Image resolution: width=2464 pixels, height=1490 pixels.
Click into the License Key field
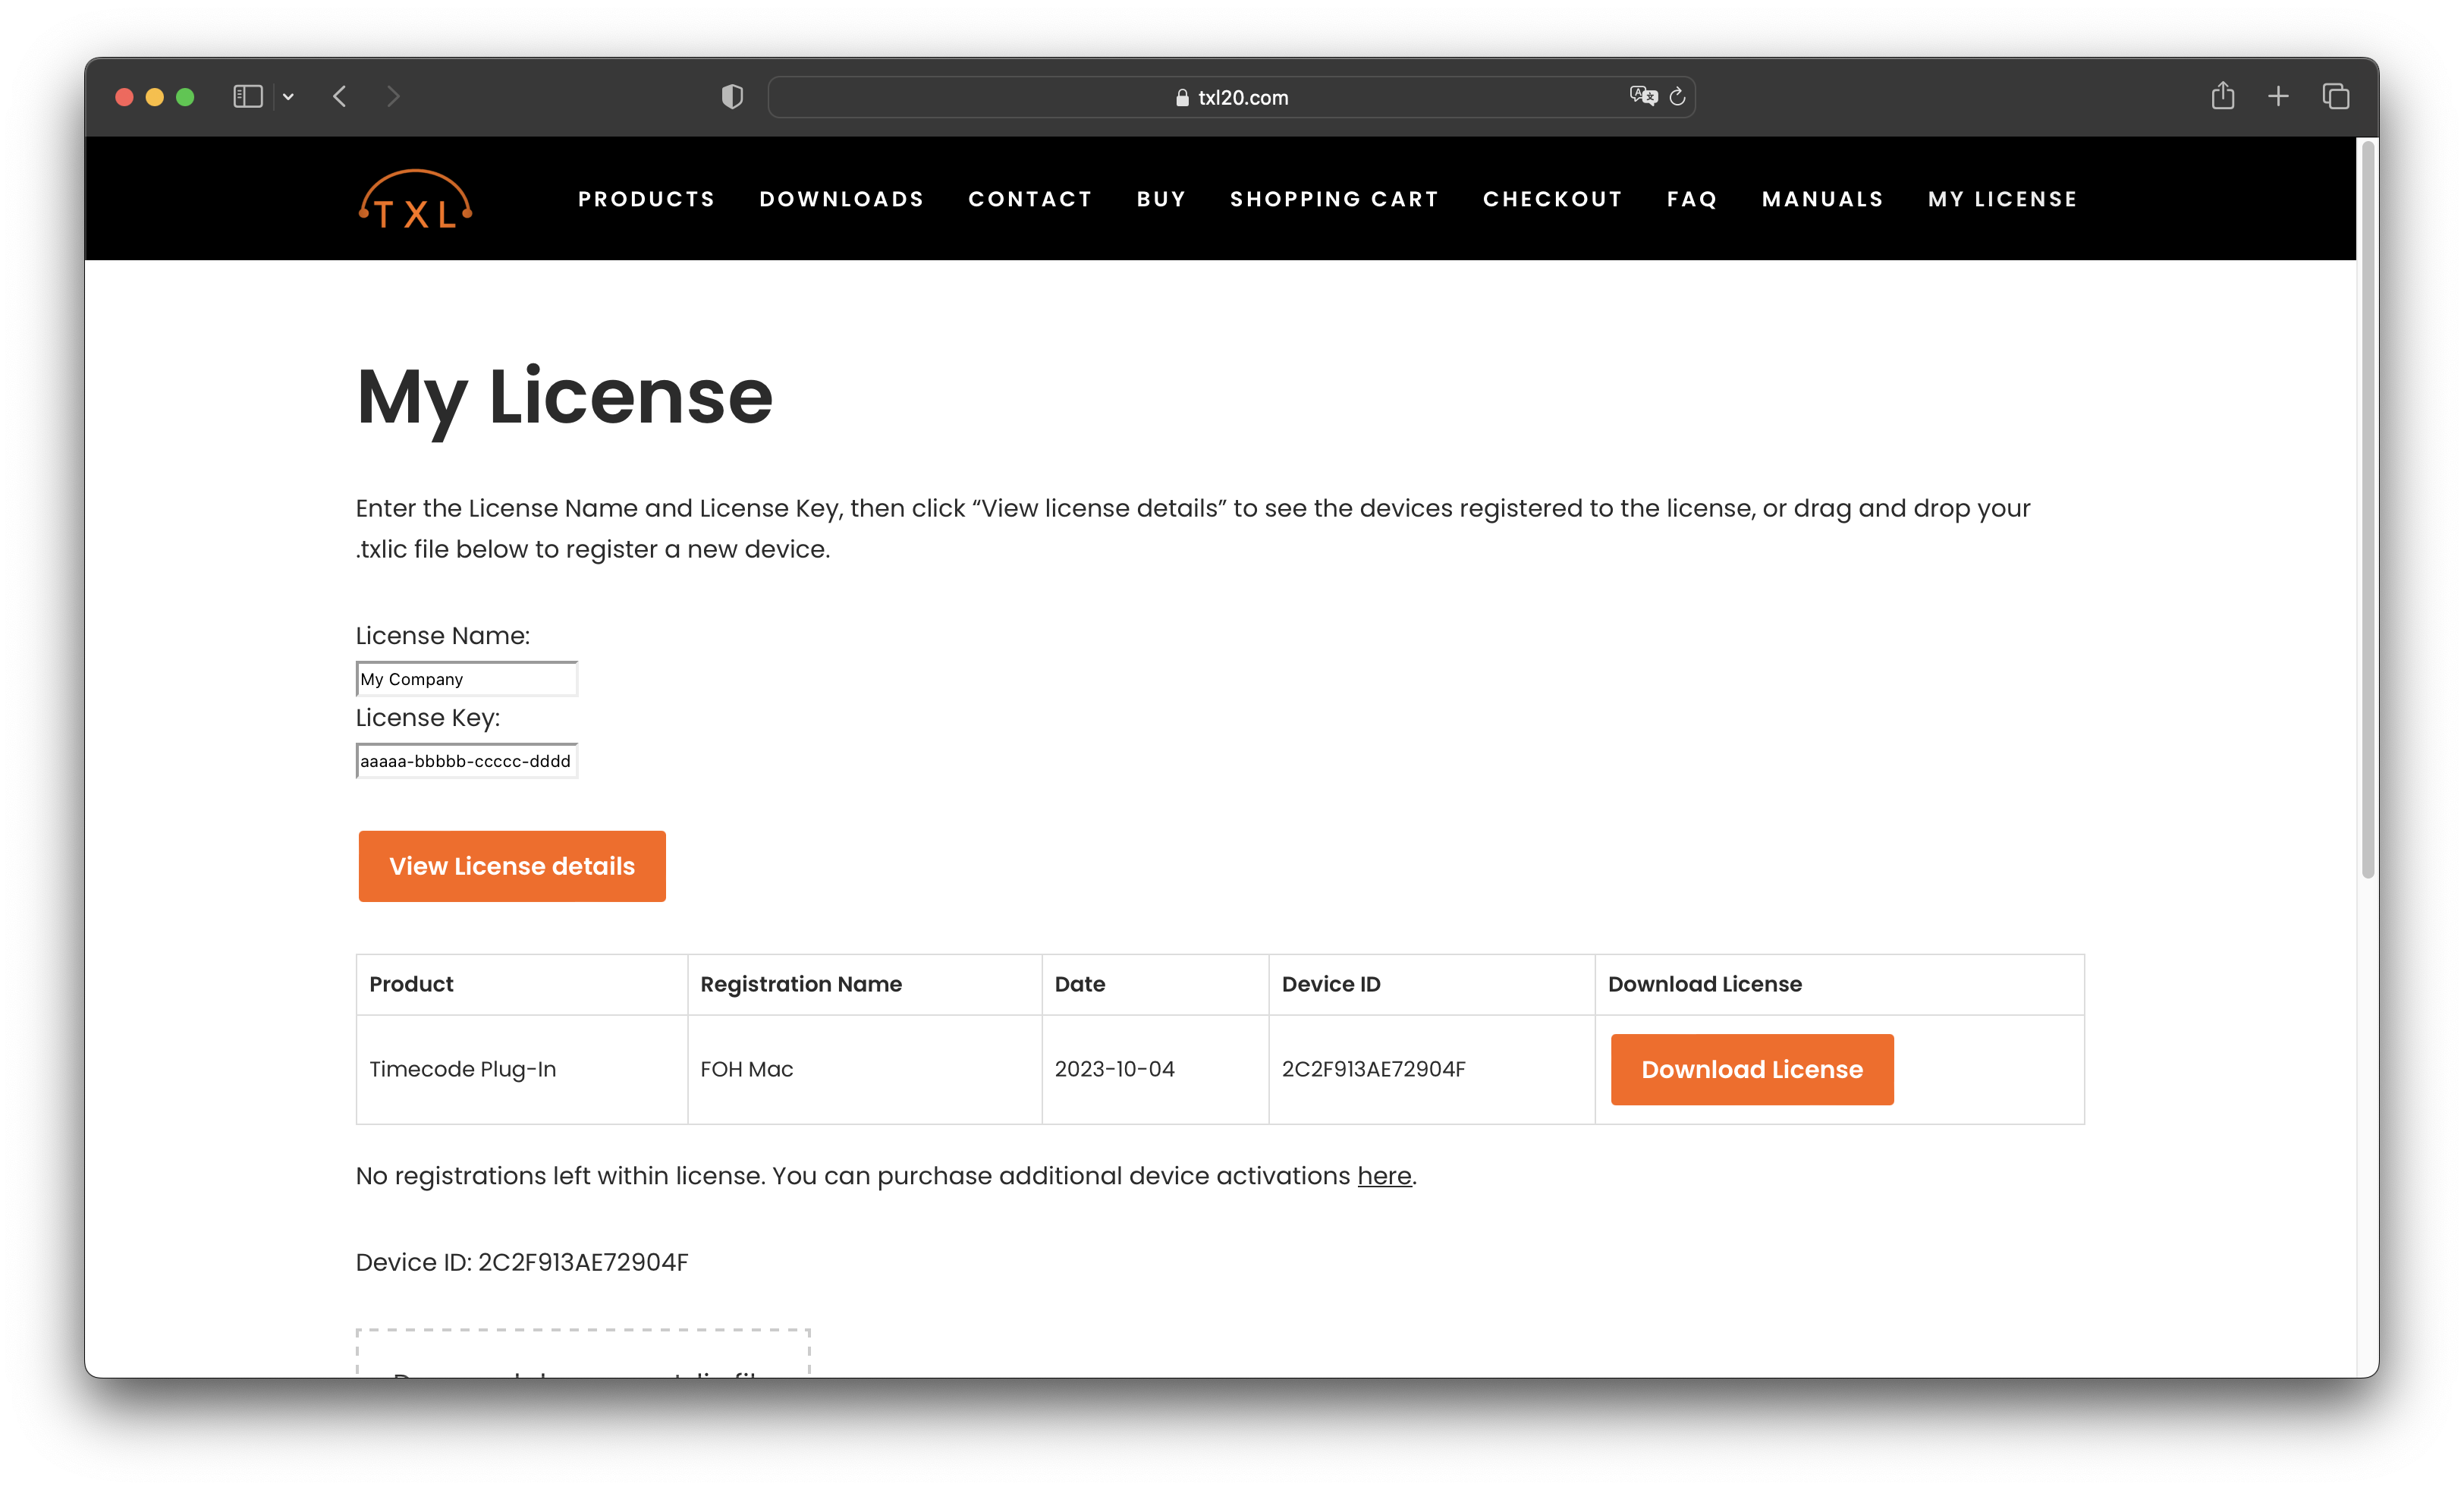pyautogui.click(x=466, y=761)
